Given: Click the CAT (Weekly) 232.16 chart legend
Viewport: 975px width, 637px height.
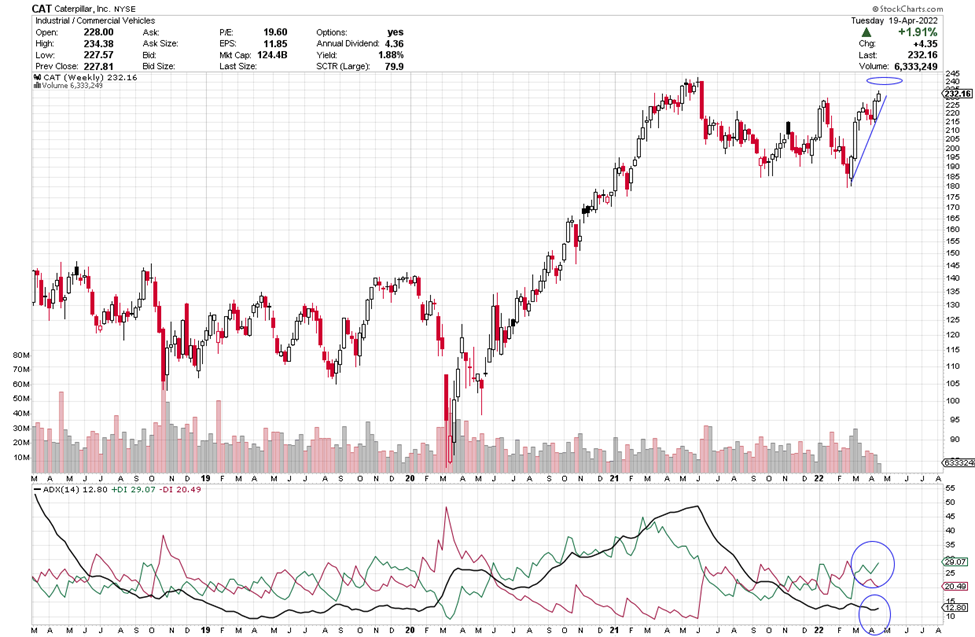Looking at the screenshot, I should 91,78.
